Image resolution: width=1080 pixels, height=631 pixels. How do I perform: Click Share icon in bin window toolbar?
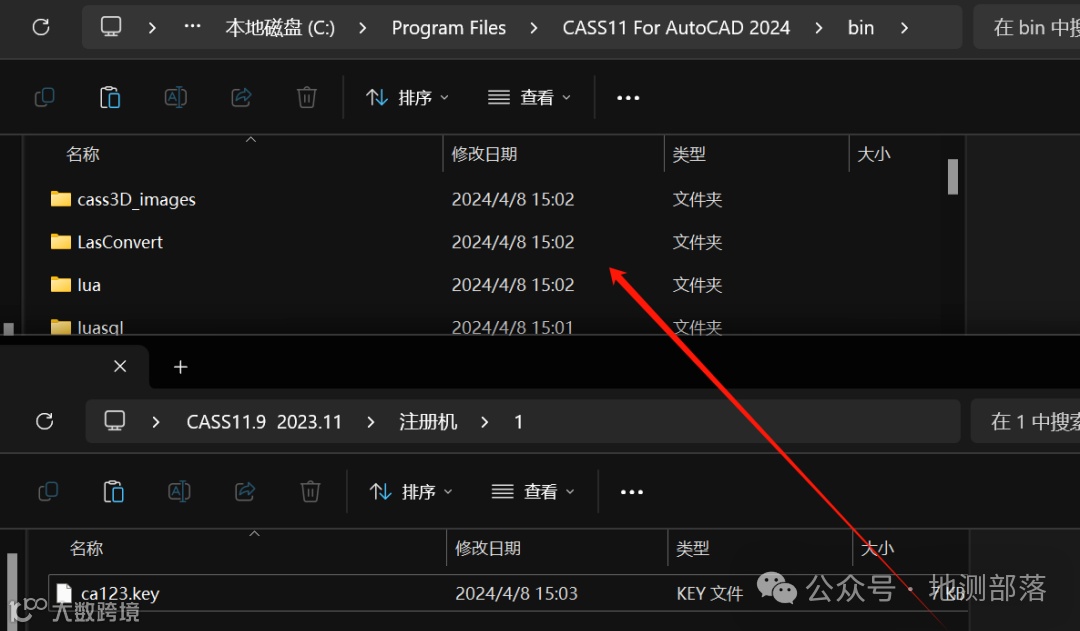(241, 97)
